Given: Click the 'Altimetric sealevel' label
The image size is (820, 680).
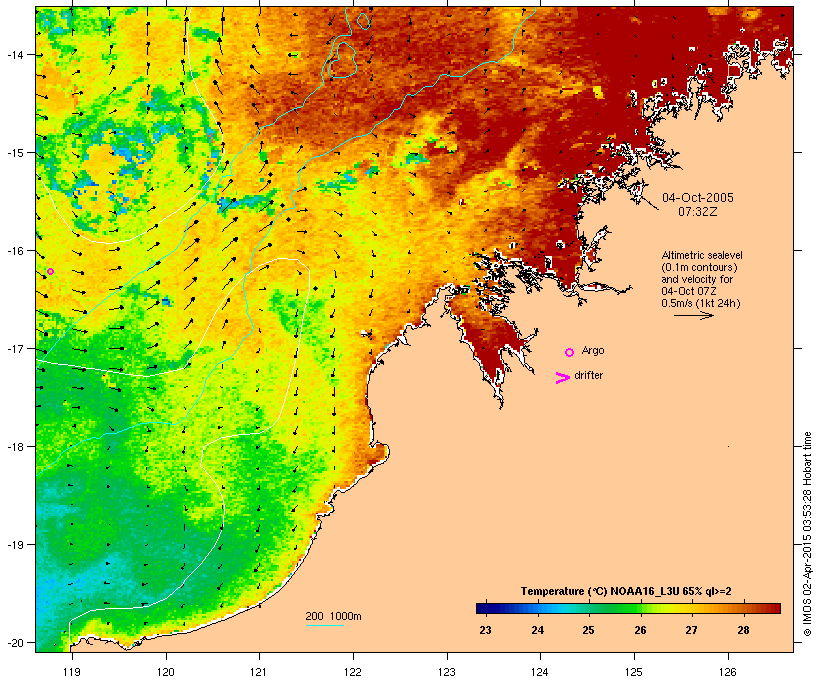Looking at the screenshot, I should coord(702,255).
